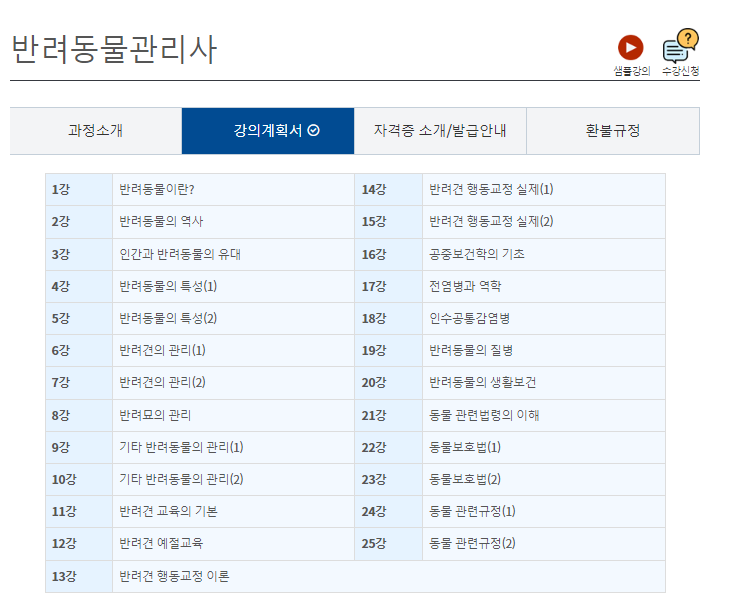The height and width of the screenshot is (609, 729).
Task: Select lecture 22 동물보호법(1)
Action: coord(465,447)
